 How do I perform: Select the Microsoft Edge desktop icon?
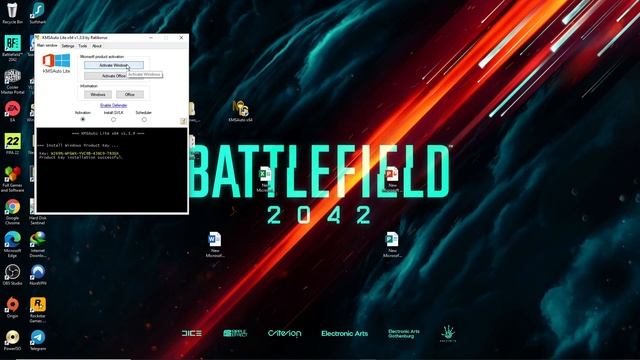pos(12,244)
